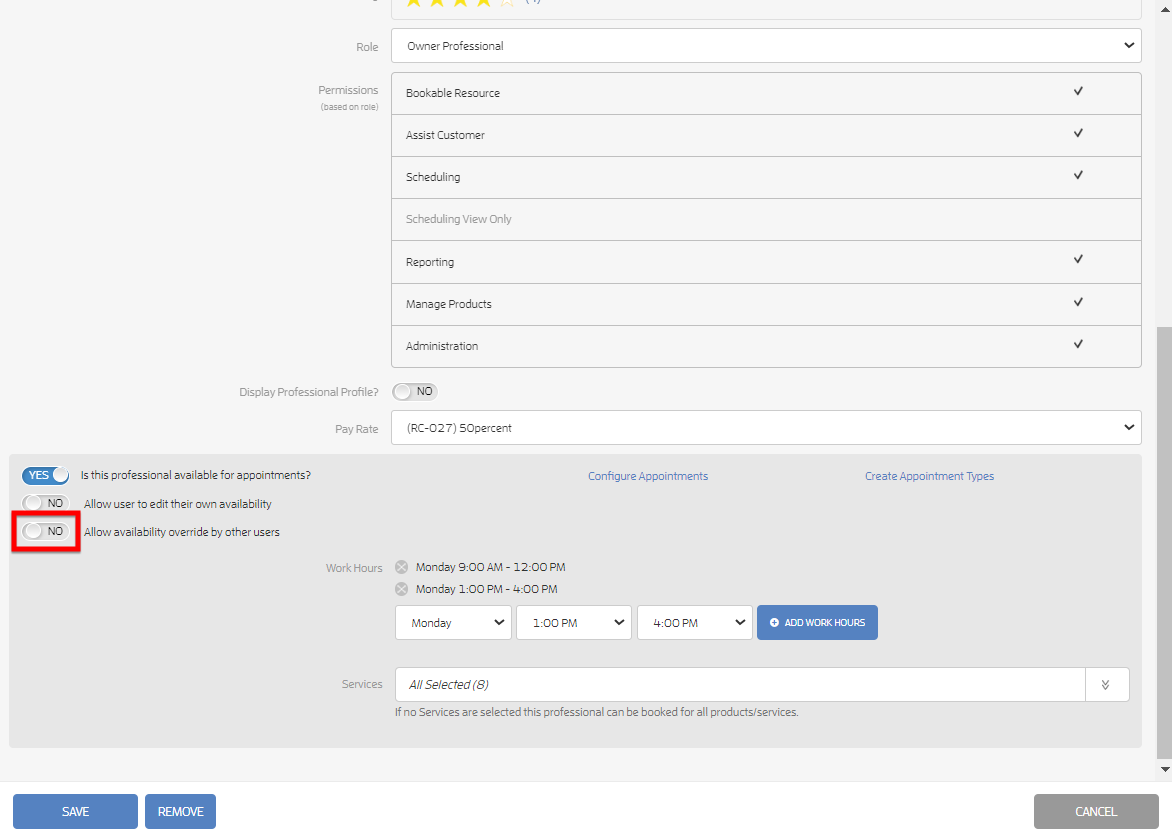Toggle Allow user to edit own availability
Image resolution: width=1172 pixels, height=840 pixels.
pos(46,503)
